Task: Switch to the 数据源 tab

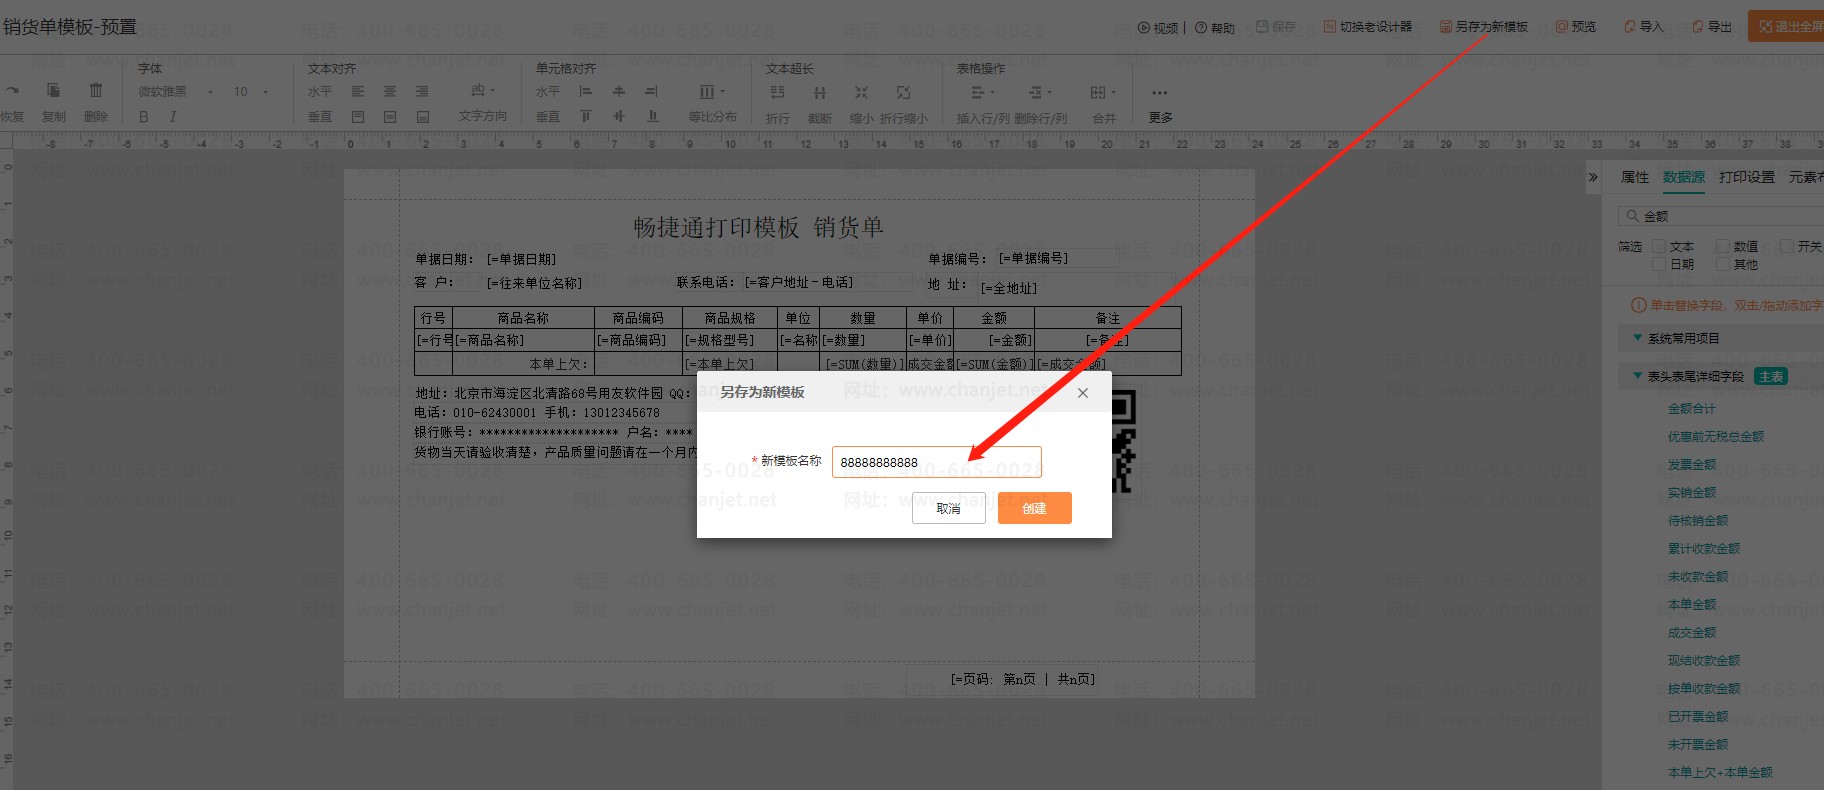Action: coord(1684,177)
